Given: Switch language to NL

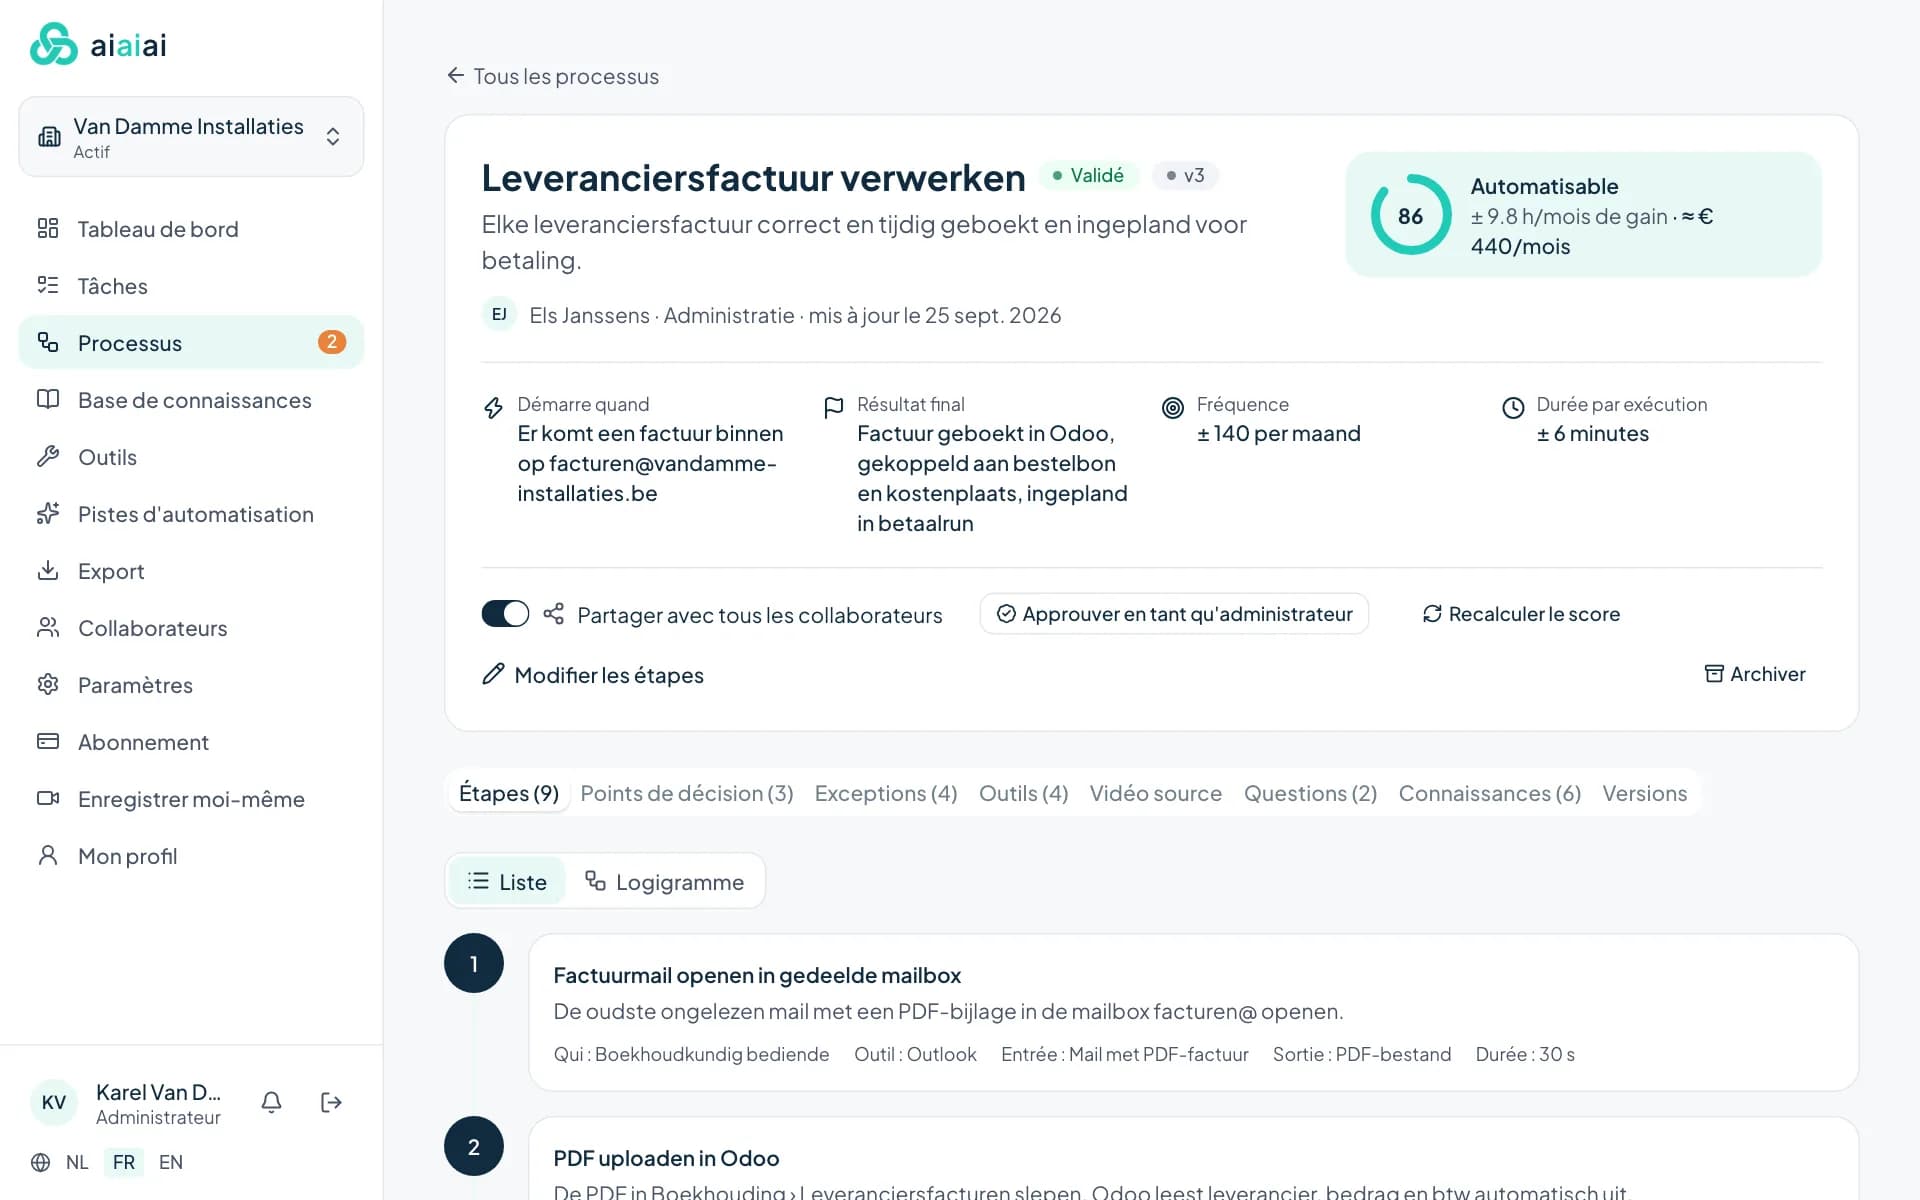Looking at the screenshot, I should click(x=77, y=1162).
